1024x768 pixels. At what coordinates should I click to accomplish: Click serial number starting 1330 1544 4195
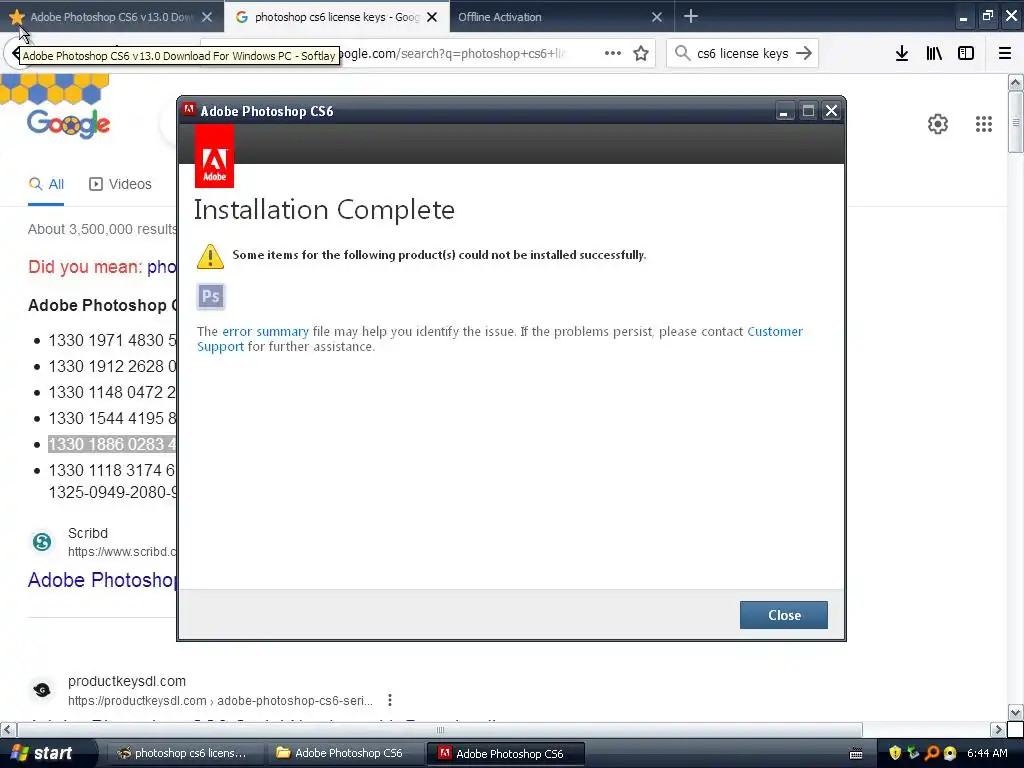(112, 419)
